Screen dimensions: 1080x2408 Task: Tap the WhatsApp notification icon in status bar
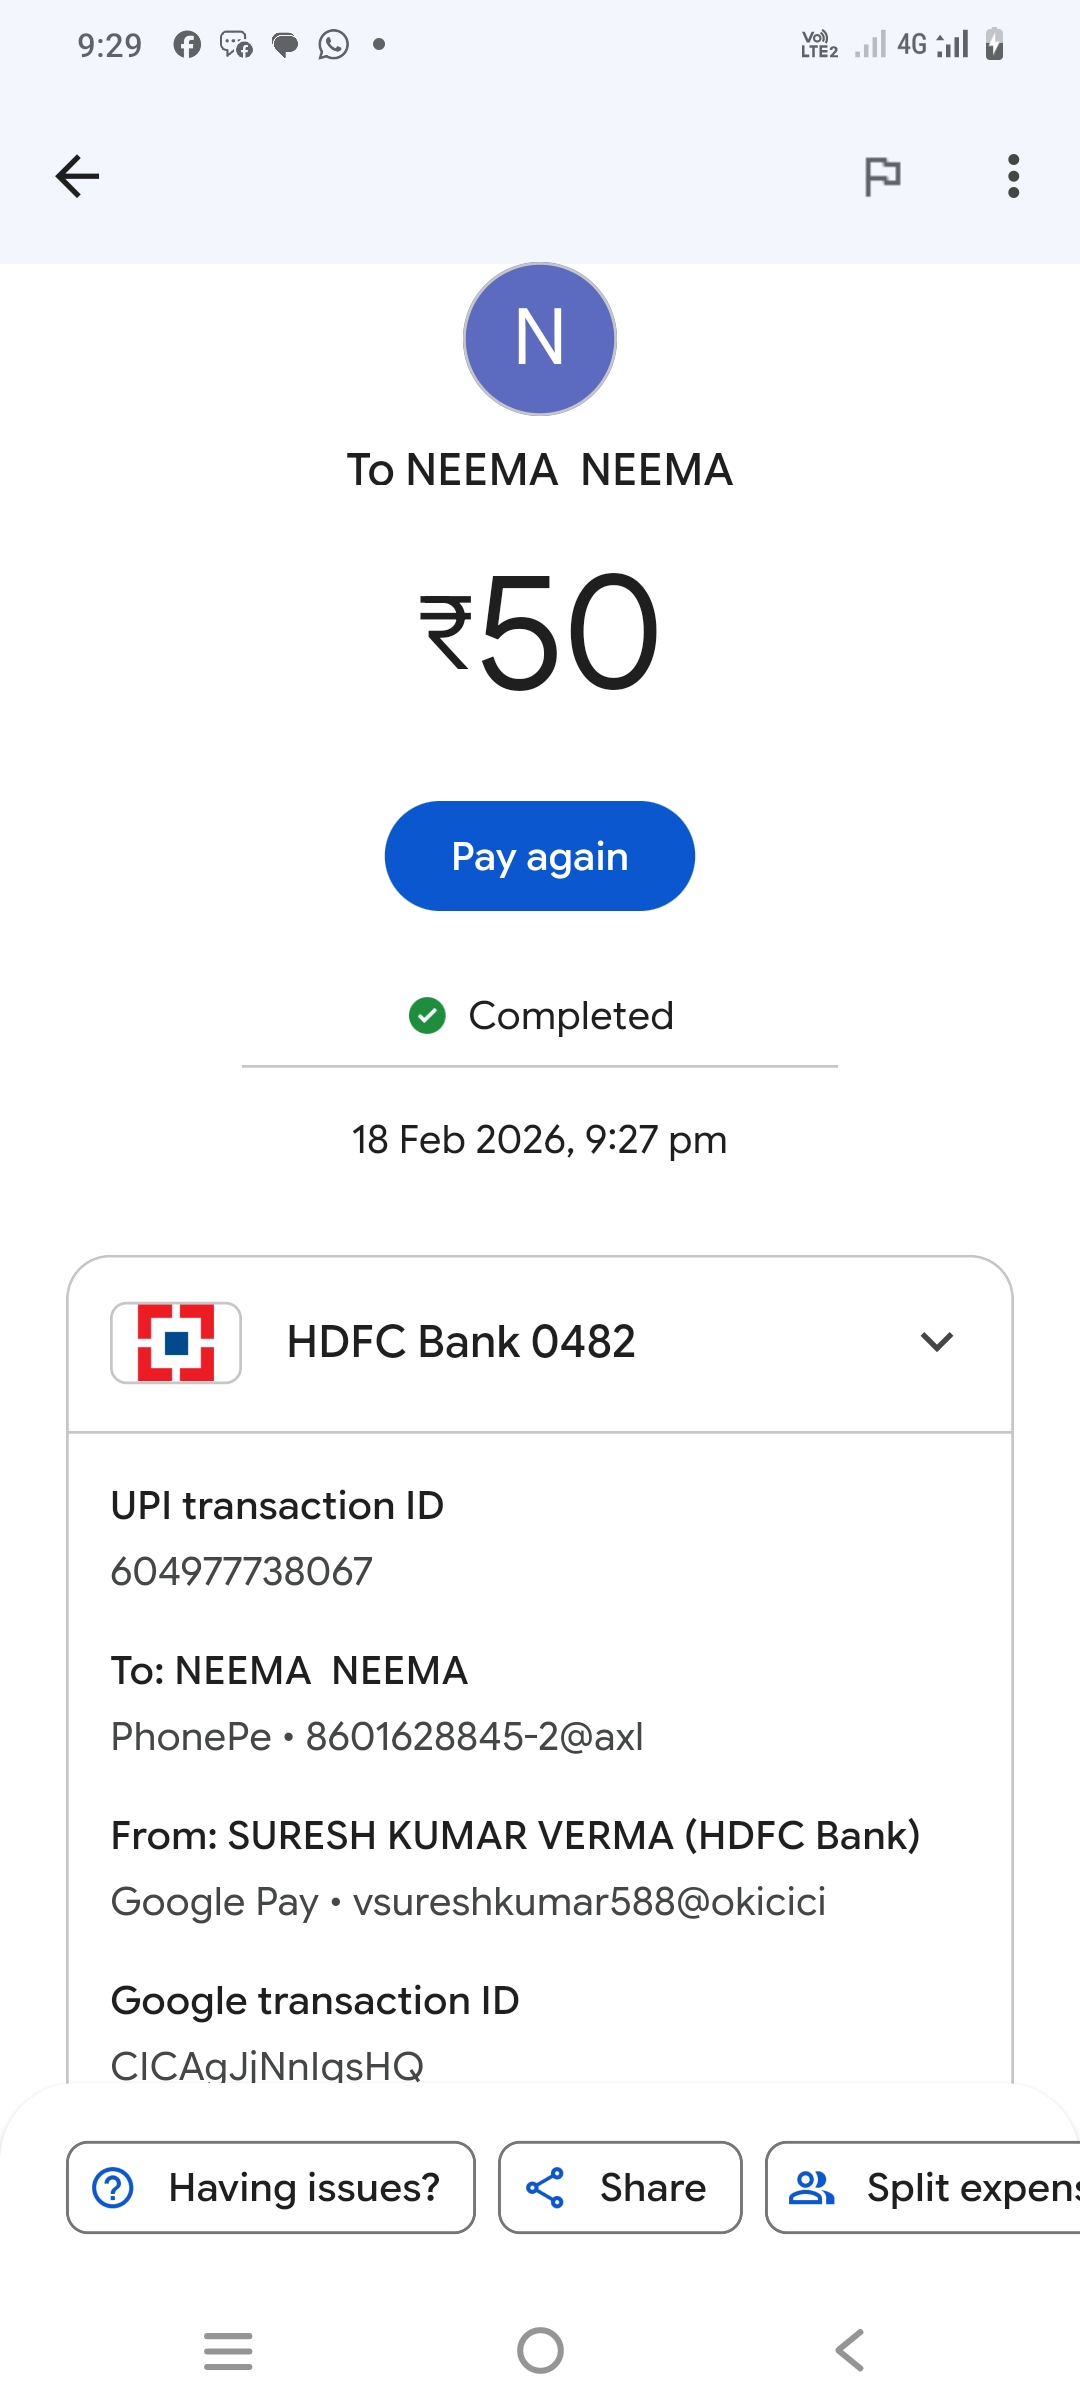point(333,45)
